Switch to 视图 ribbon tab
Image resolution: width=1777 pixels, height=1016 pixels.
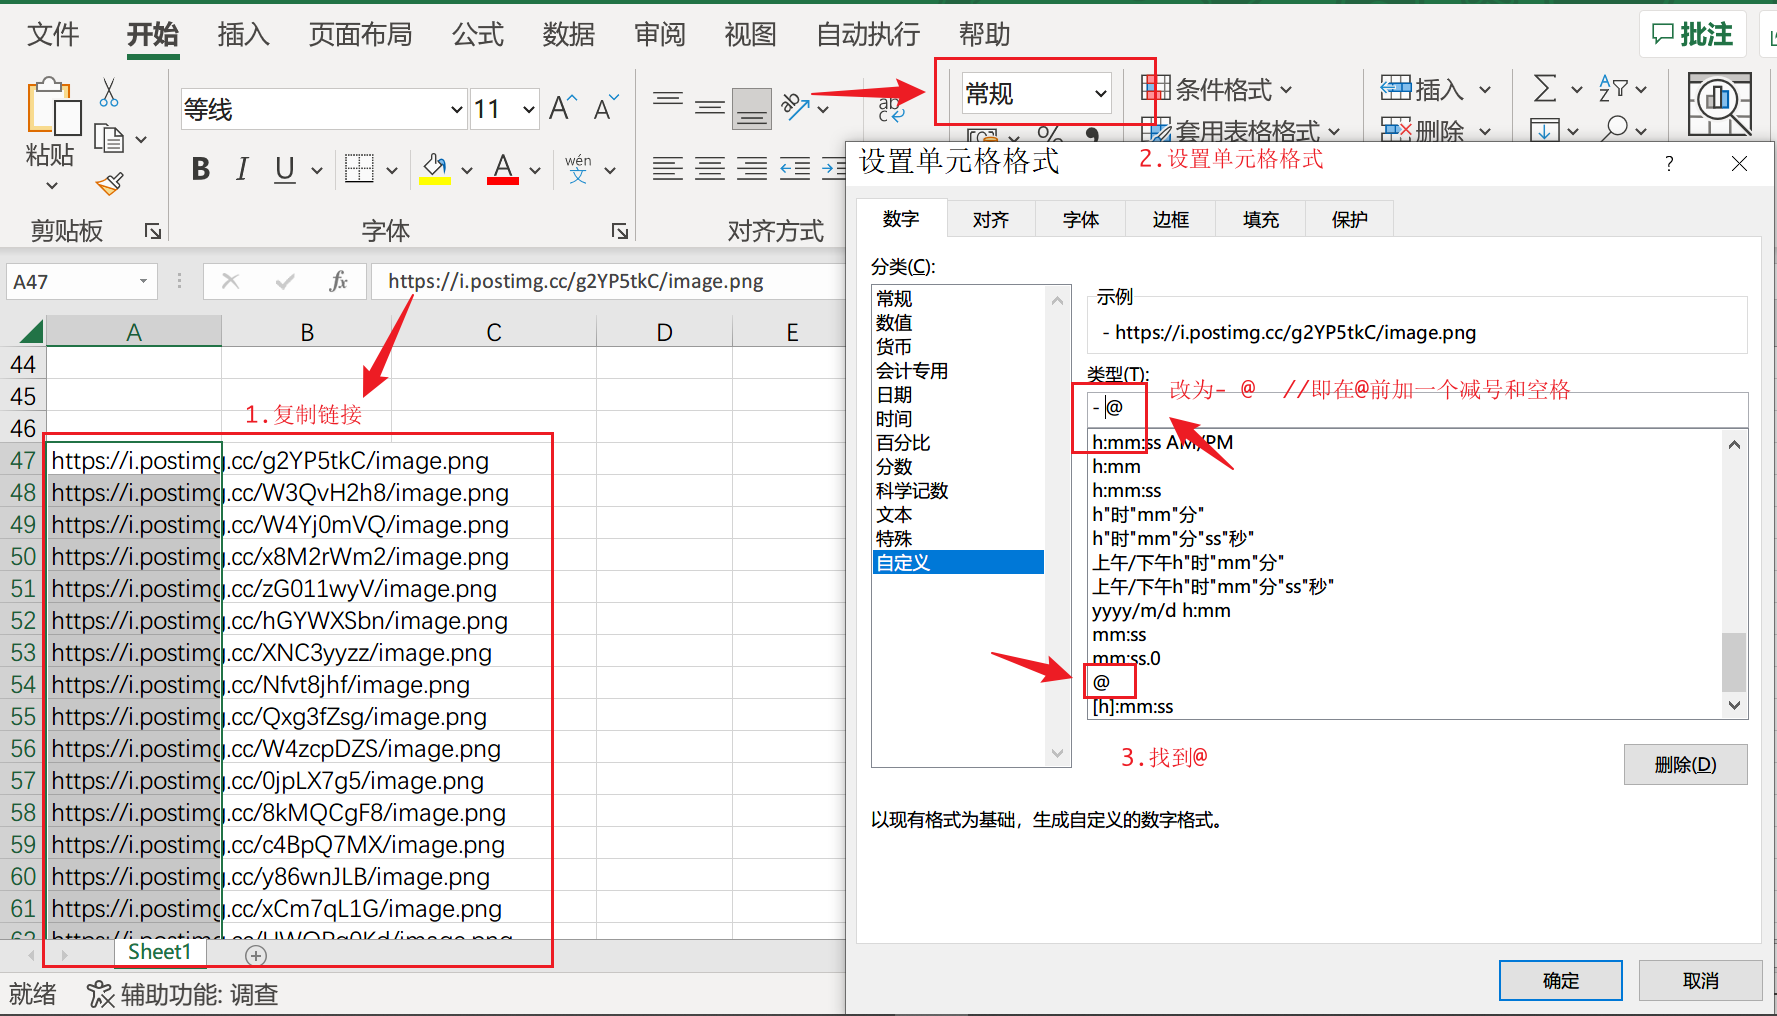[750, 35]
